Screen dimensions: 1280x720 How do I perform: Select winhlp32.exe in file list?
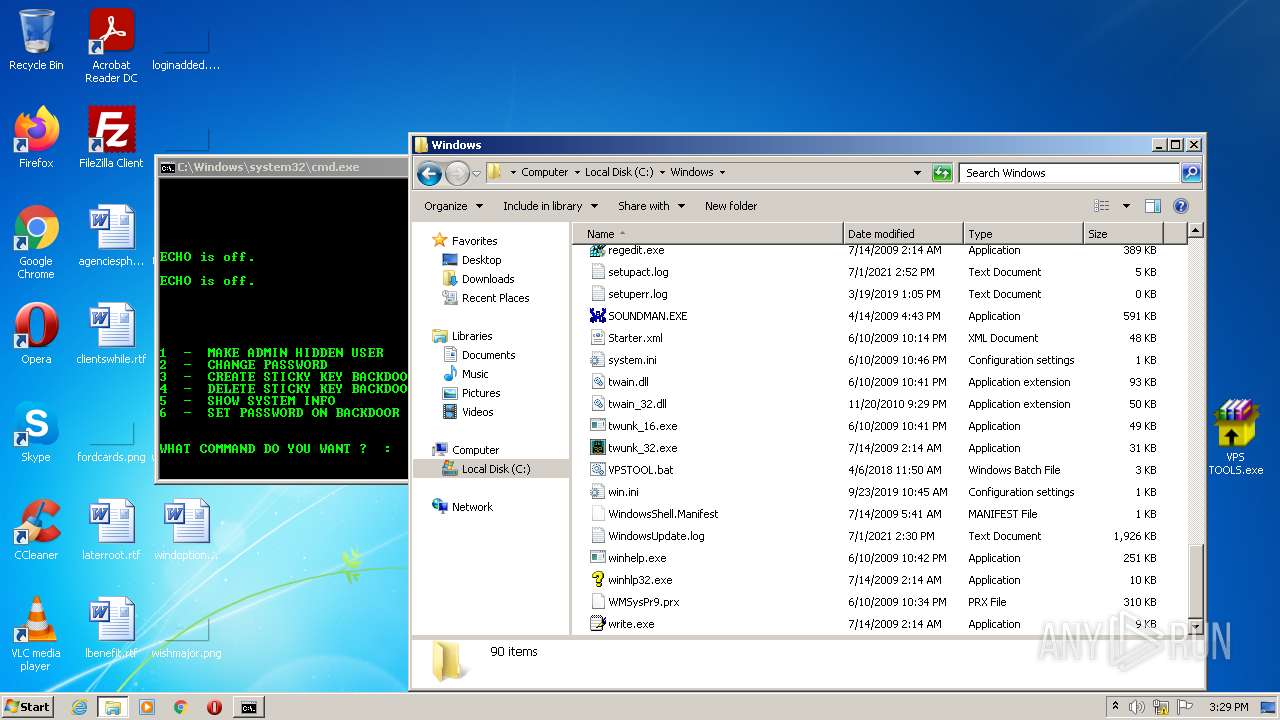click(640, 580)
